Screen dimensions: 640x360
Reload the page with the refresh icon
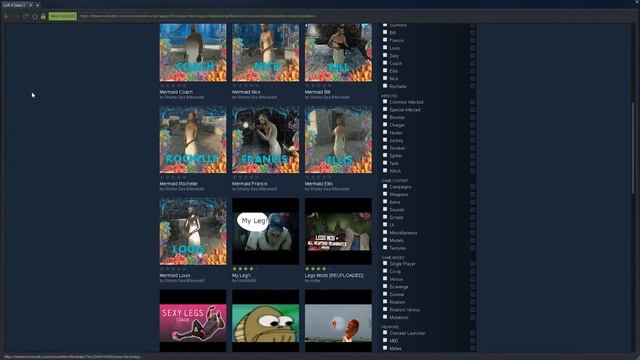(x=26, y=16)
